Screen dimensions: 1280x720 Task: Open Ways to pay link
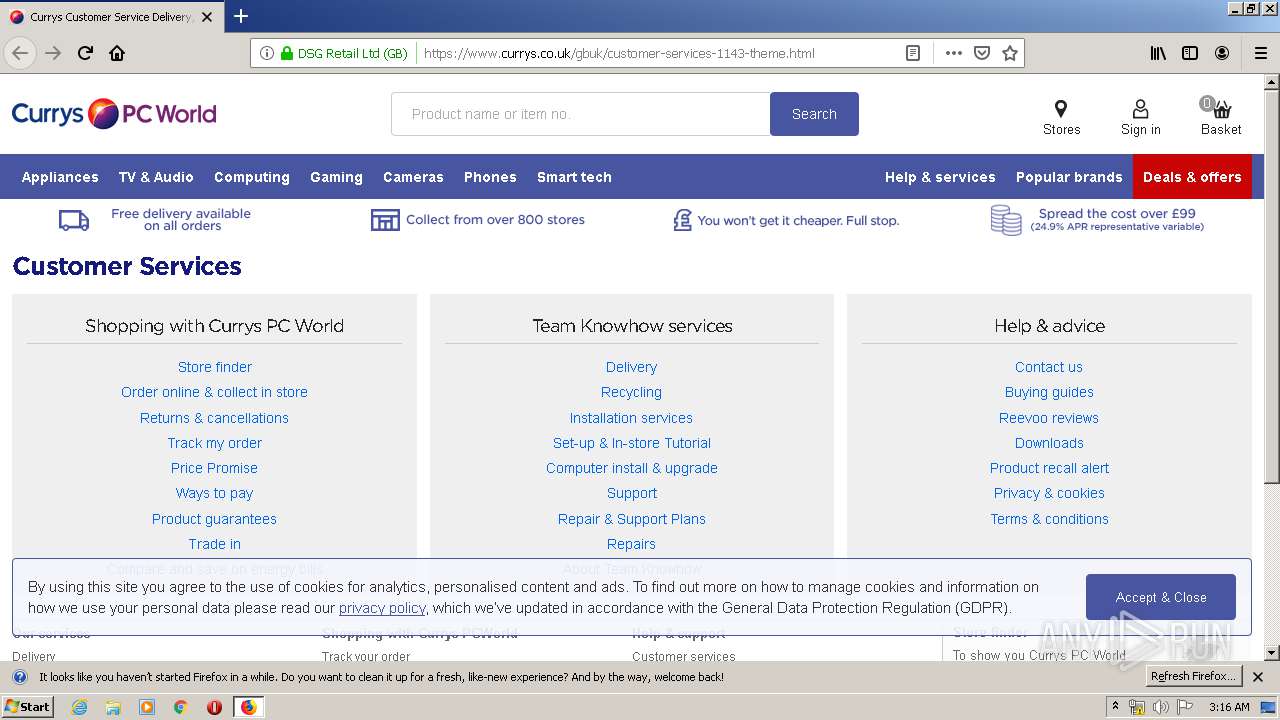[x=214, y=493]
